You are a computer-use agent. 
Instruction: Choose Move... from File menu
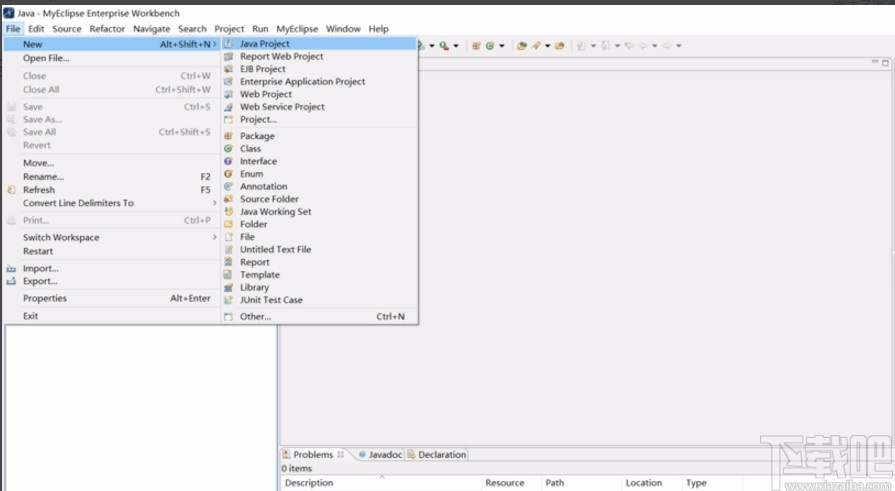click(x=111, y=163)
